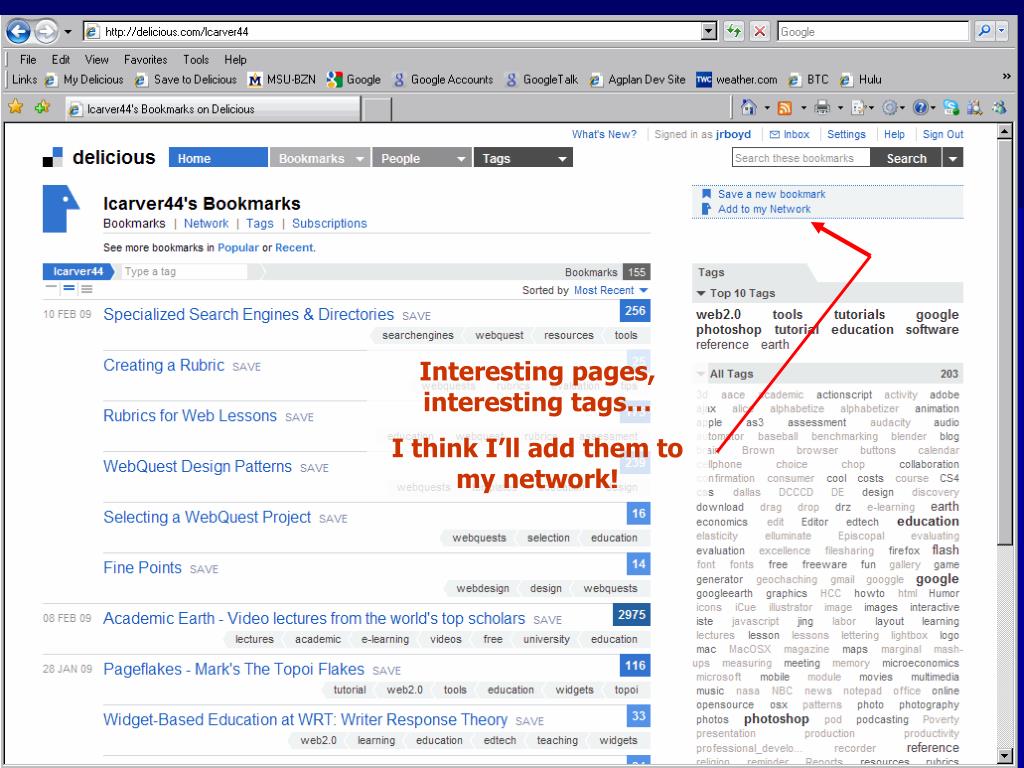Click the browser Back arrow button
The height and width of the screenshot is (768, 1024).
(x=18, y=31)
